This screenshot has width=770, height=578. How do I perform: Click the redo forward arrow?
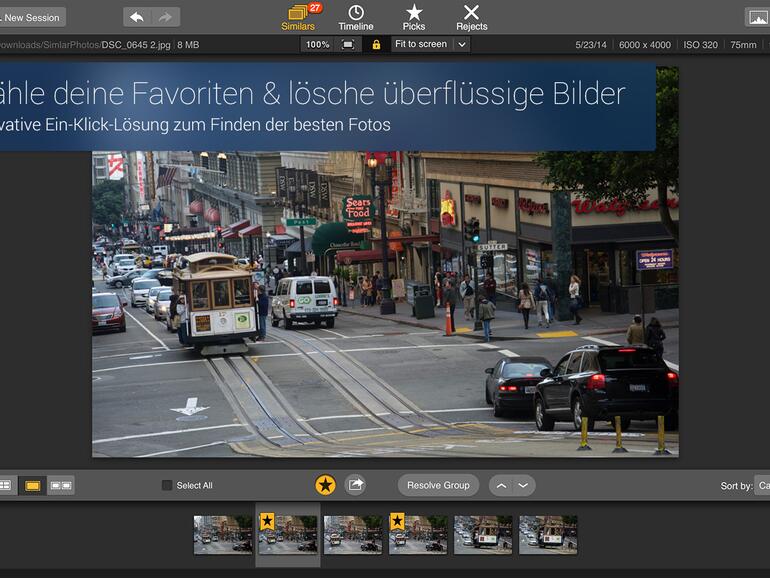pos(166,17)
